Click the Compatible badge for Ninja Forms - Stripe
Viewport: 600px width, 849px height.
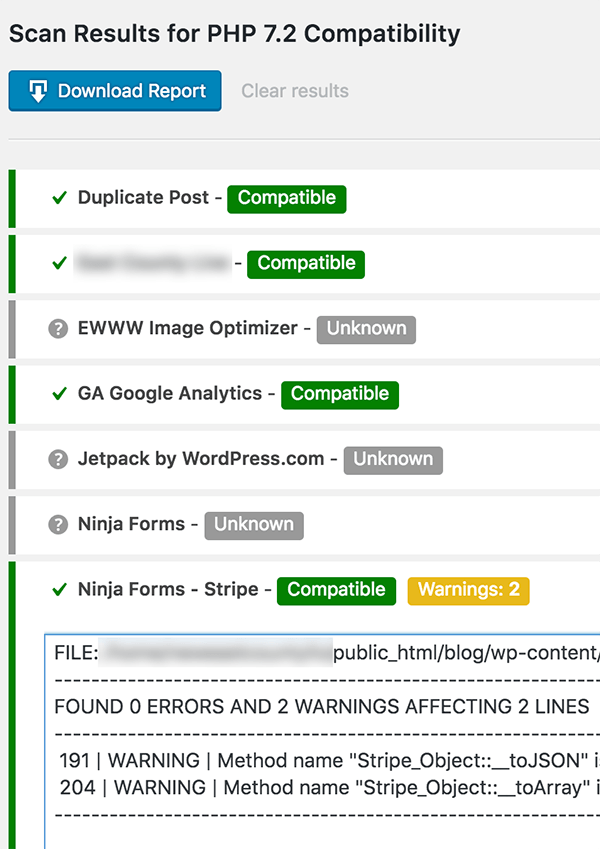coord(336,590)
